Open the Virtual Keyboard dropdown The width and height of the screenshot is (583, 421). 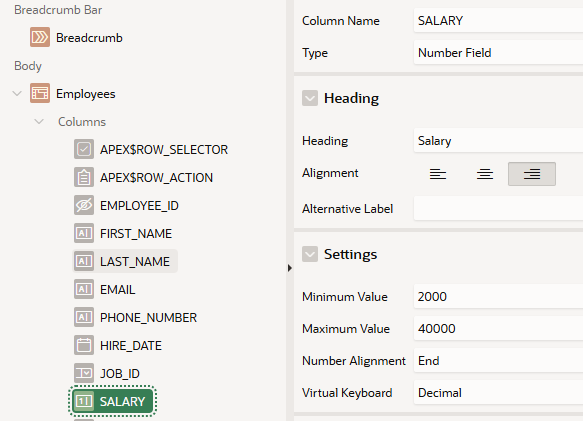498,392
